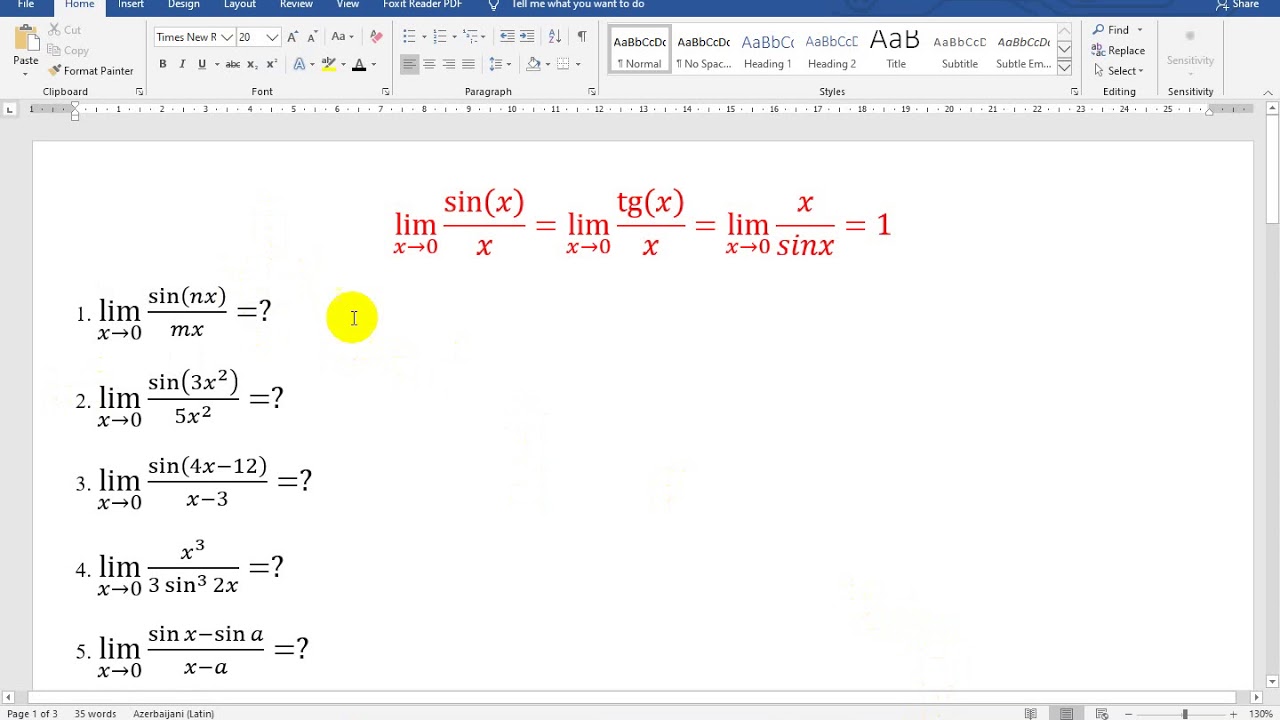Activate the Format Painter
This screenshot has width=1280, height=720.
click(91, 71)
